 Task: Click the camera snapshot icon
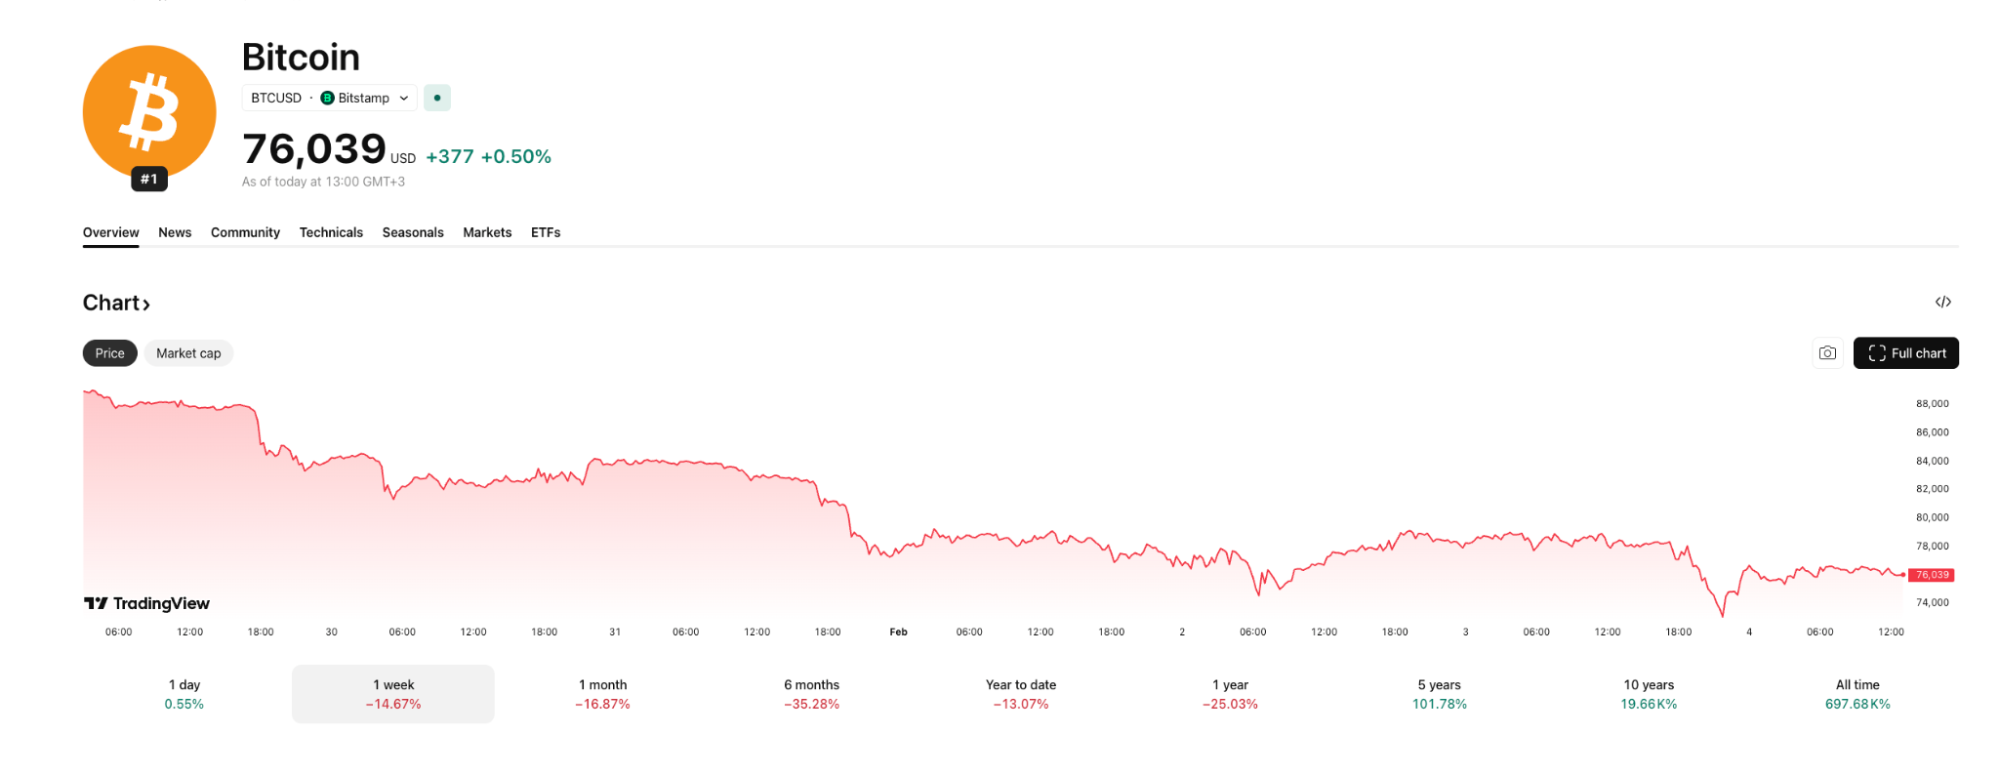[x=1827, y=353]
